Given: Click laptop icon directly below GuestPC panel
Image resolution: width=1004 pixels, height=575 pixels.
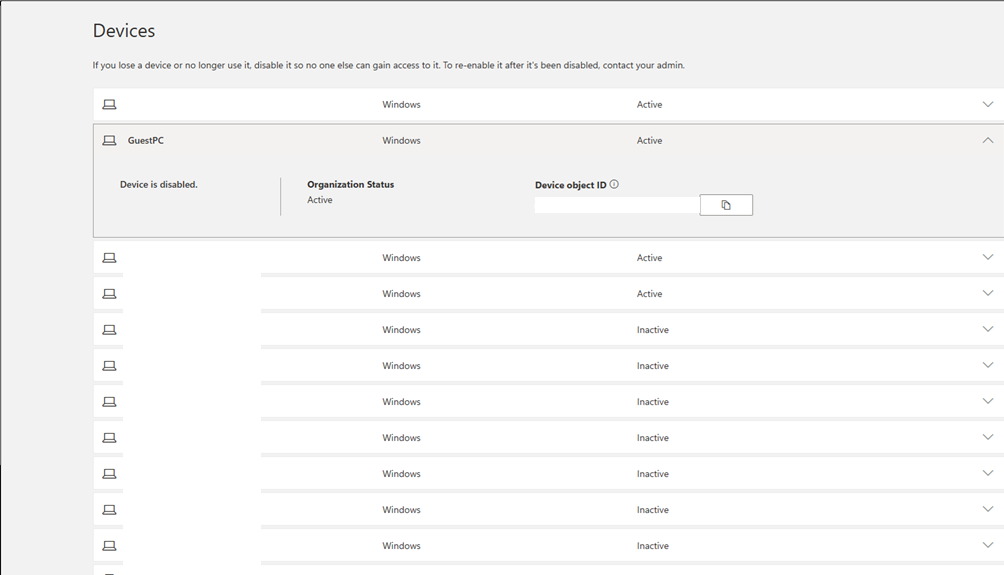Looking at the screenshot, I should (x=109, y=257).
